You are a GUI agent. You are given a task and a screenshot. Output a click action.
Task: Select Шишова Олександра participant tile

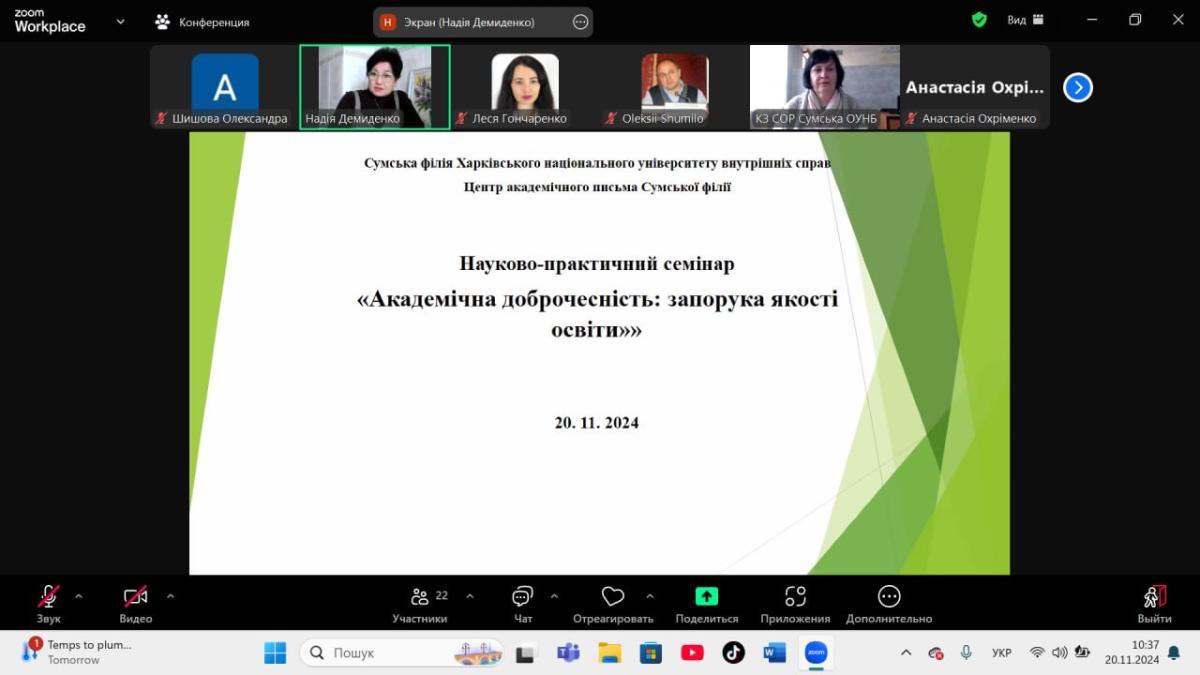[x=225, y=87]
